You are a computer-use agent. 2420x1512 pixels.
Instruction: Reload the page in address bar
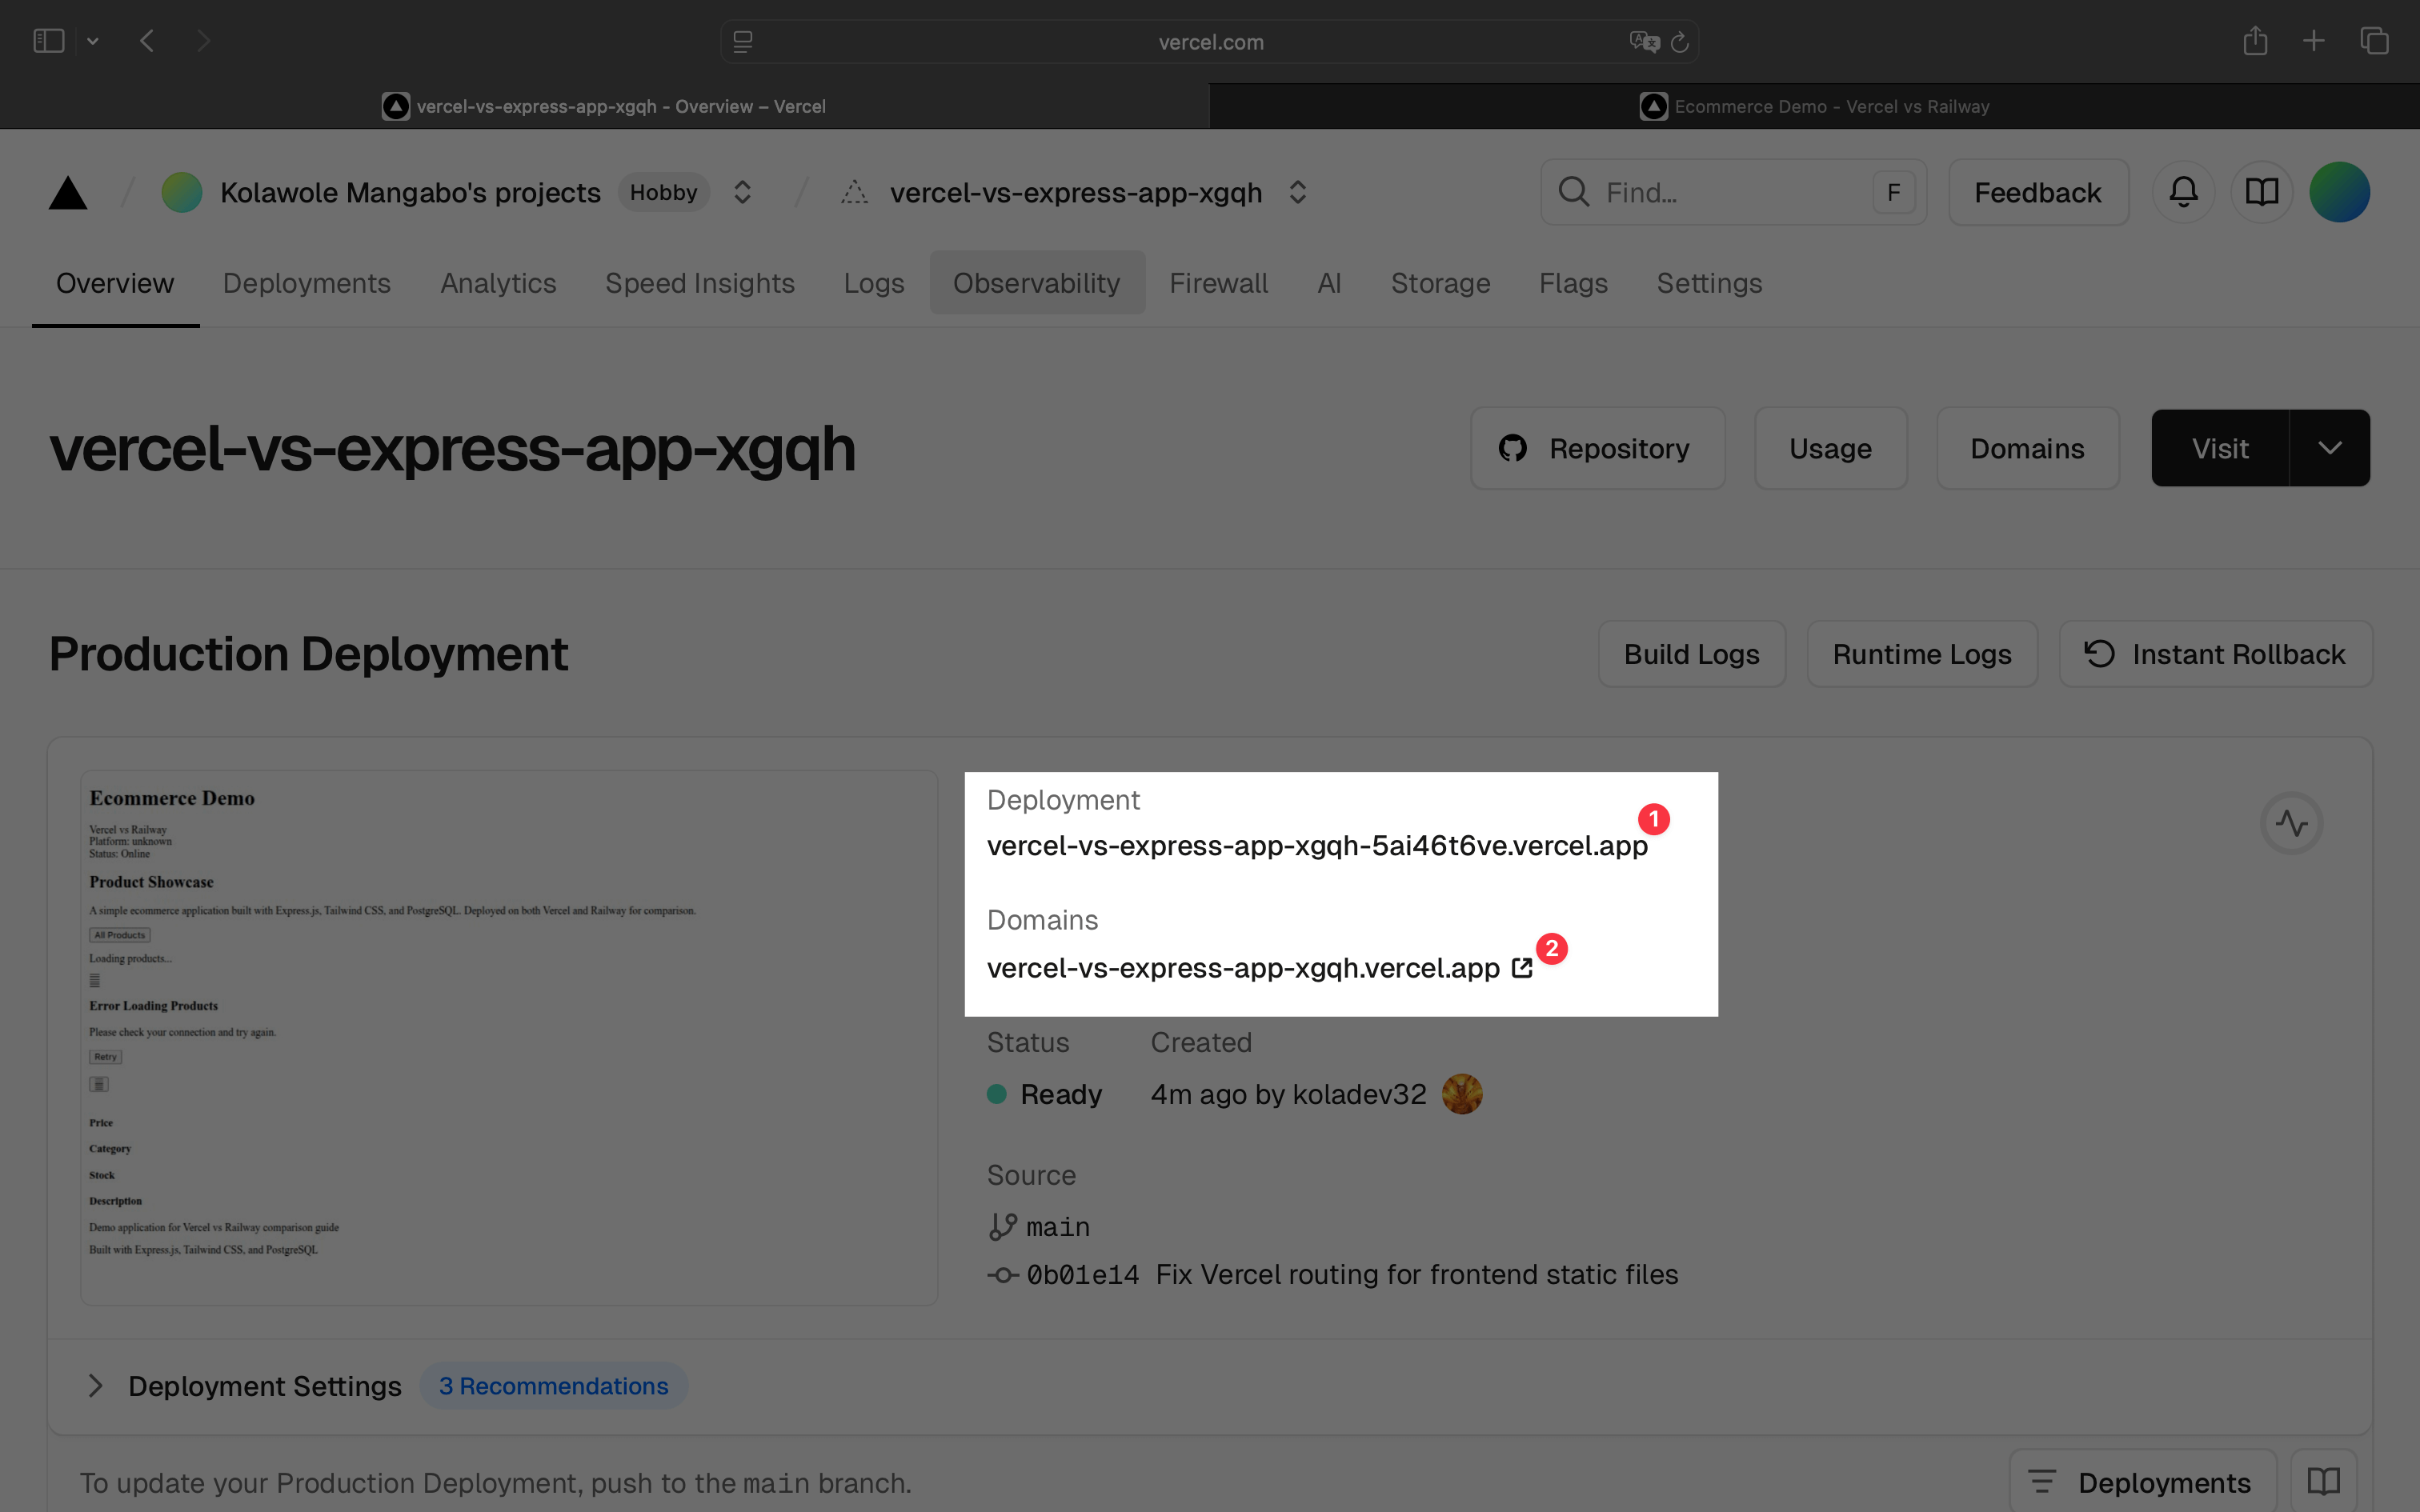point(1680,42)
